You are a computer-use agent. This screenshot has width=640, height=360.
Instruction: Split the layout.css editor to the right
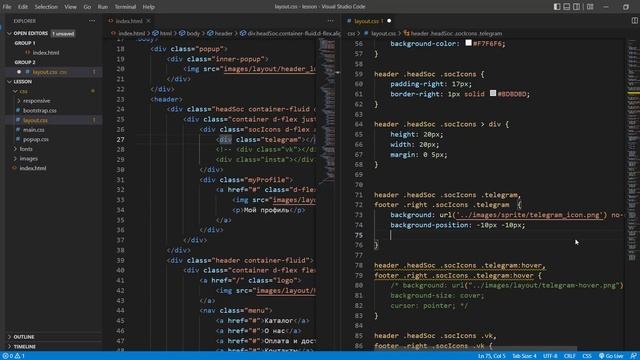coord(635,20)
